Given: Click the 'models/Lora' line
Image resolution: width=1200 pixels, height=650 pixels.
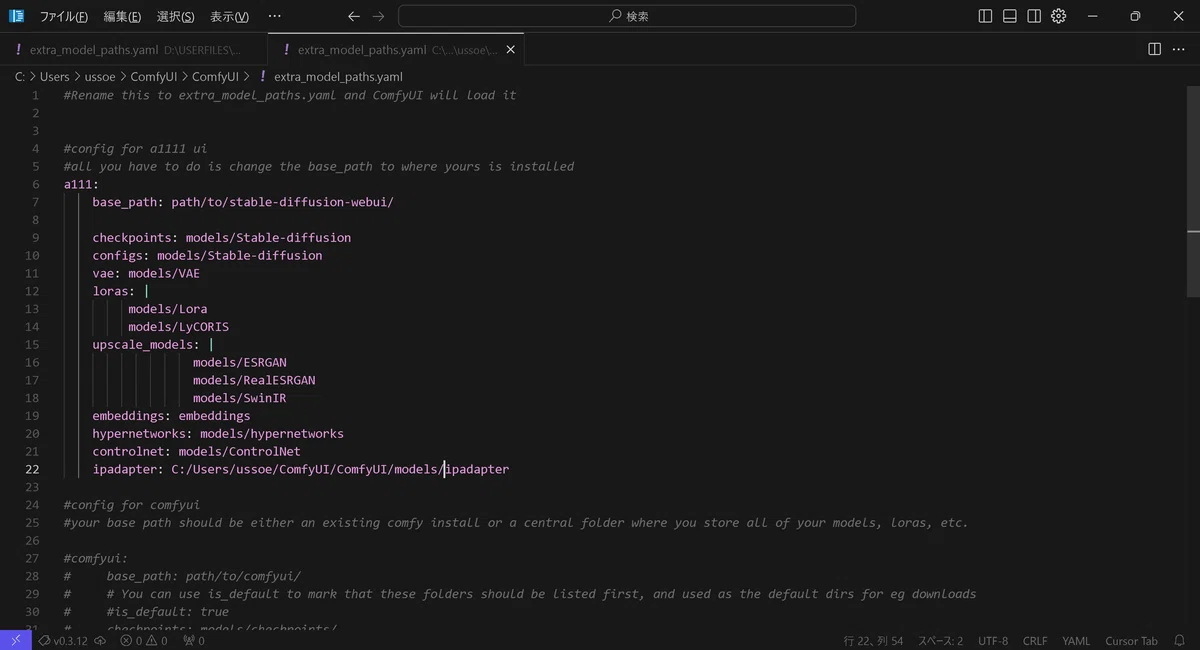Looking at the screenshot, I should point(168,309).
